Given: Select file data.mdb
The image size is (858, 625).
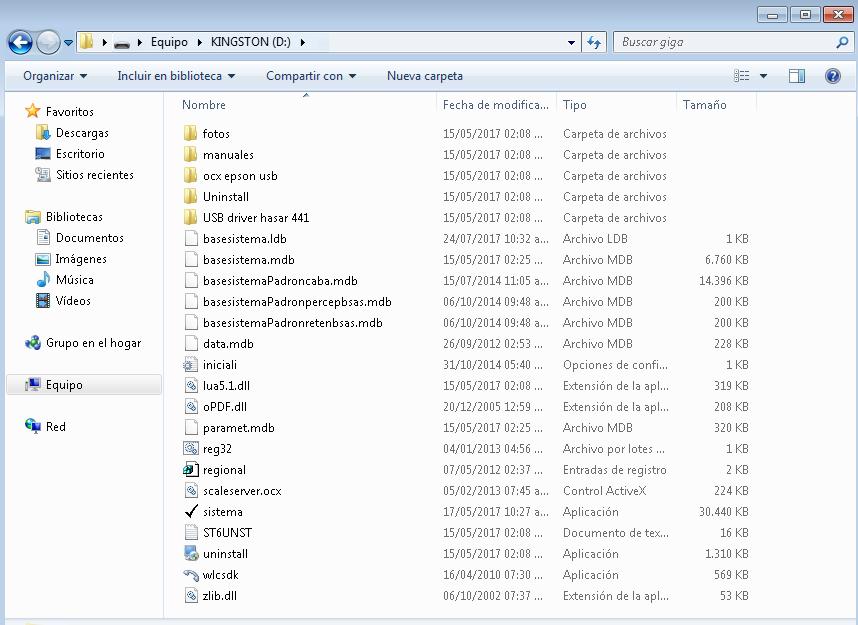Looking at the screenshot, I should click(x=228, y=344).
